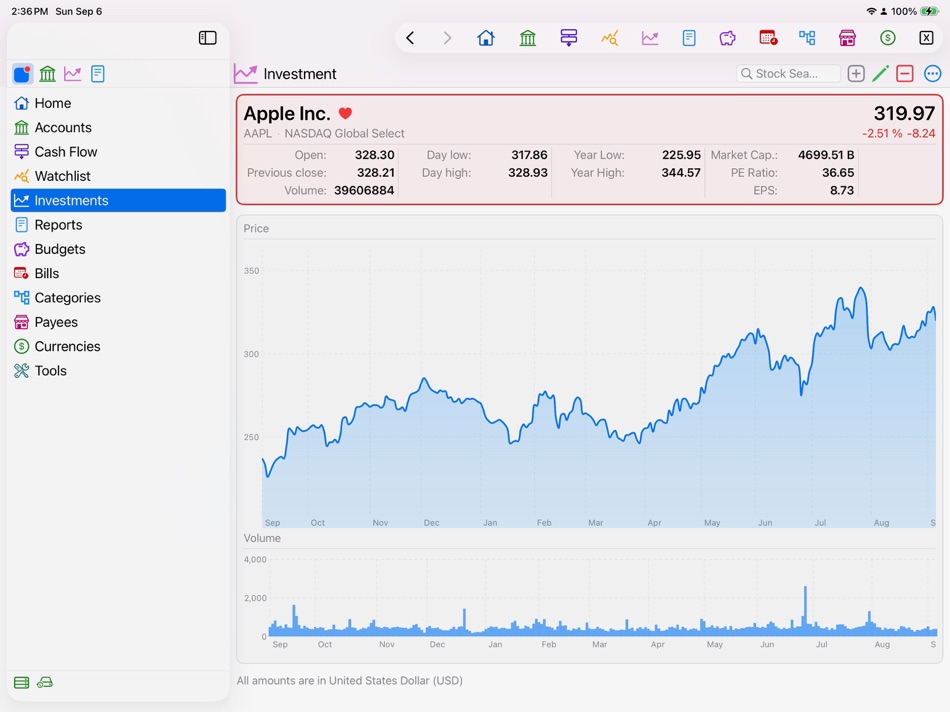The image size is (950, 712).
Task: Open Reports document icon in top toolbar
Action: click(689, 38)
